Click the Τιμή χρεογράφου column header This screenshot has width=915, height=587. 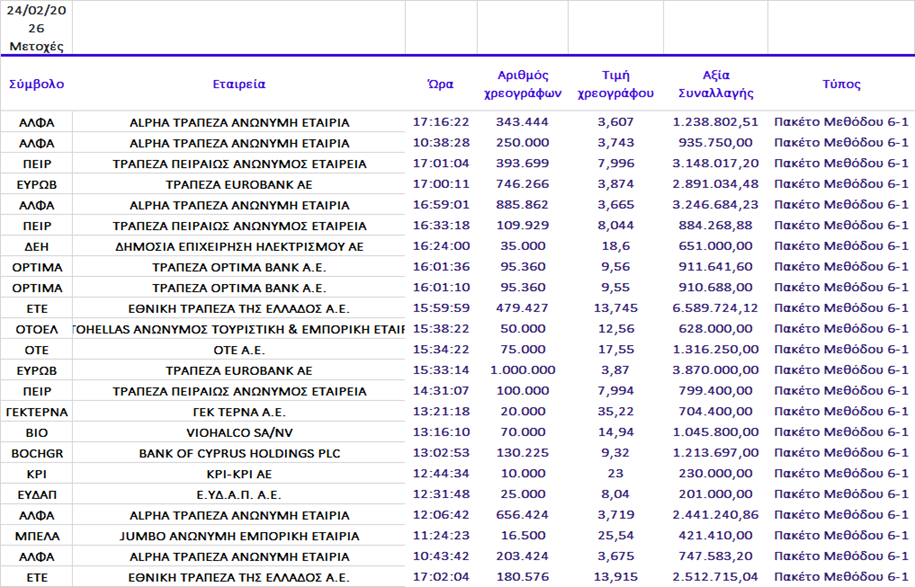pyautogui.click(x=616, y=84)
